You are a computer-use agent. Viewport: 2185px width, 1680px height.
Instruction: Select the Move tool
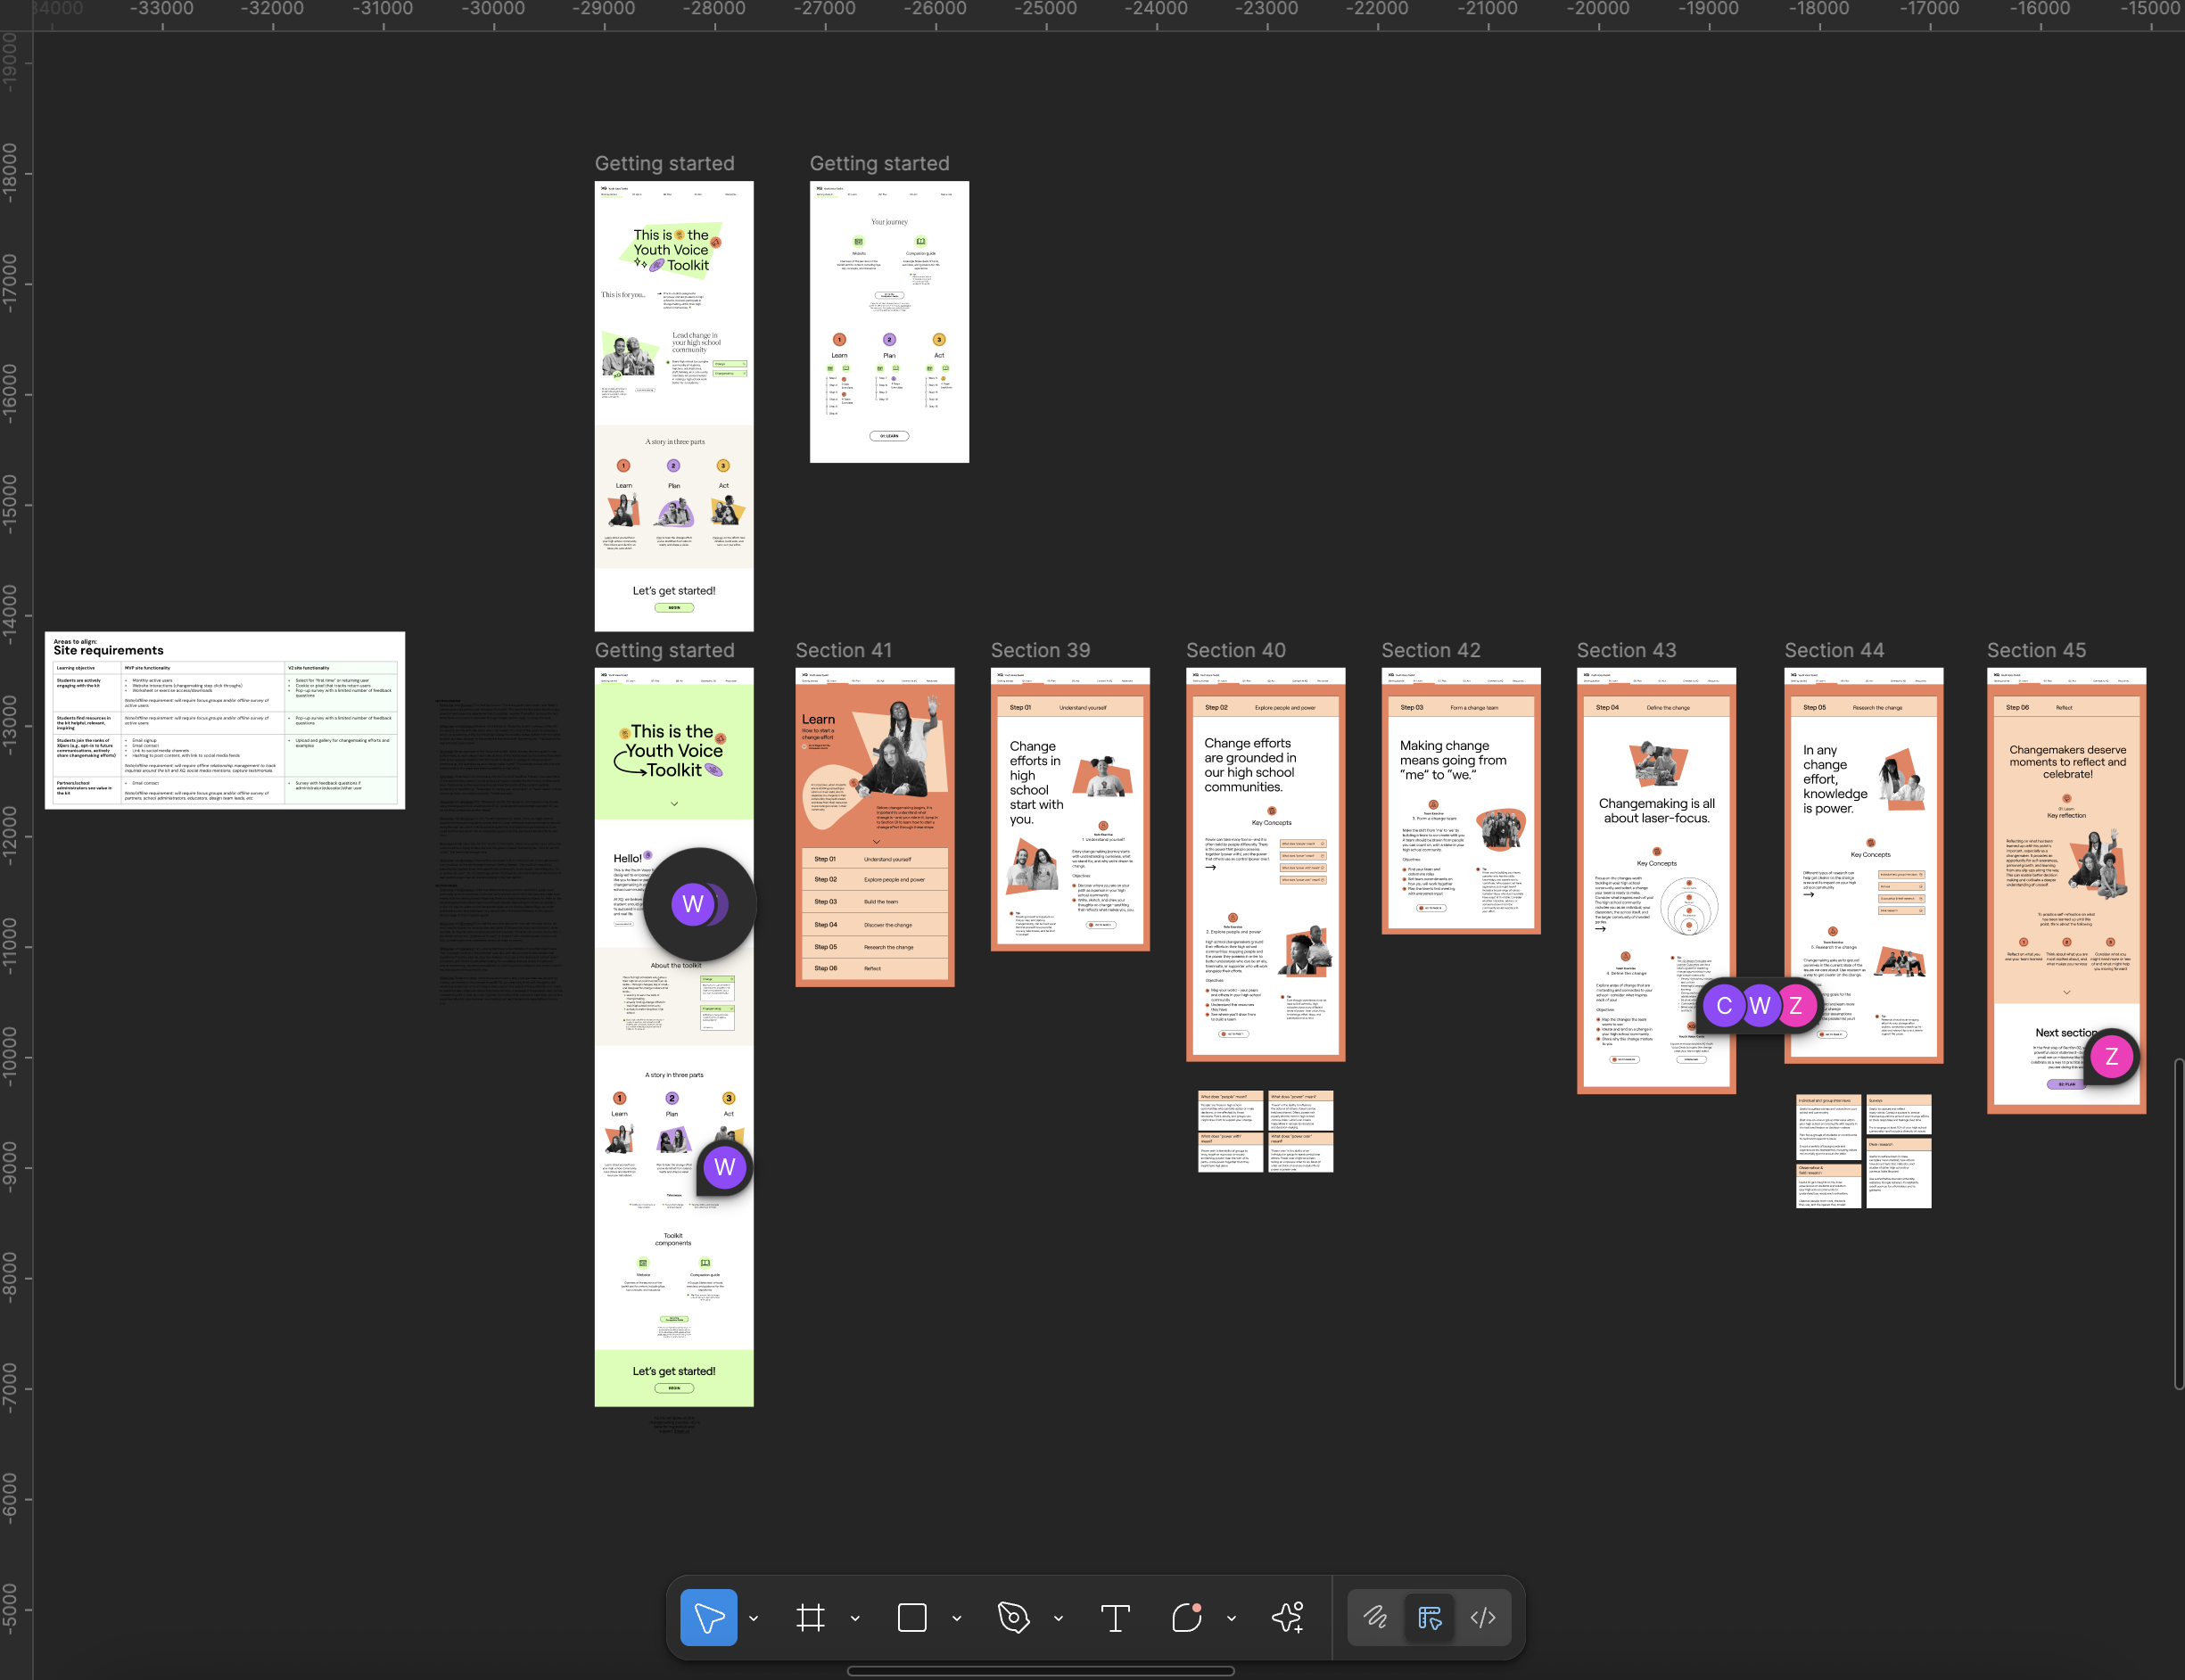point(708,1617)
